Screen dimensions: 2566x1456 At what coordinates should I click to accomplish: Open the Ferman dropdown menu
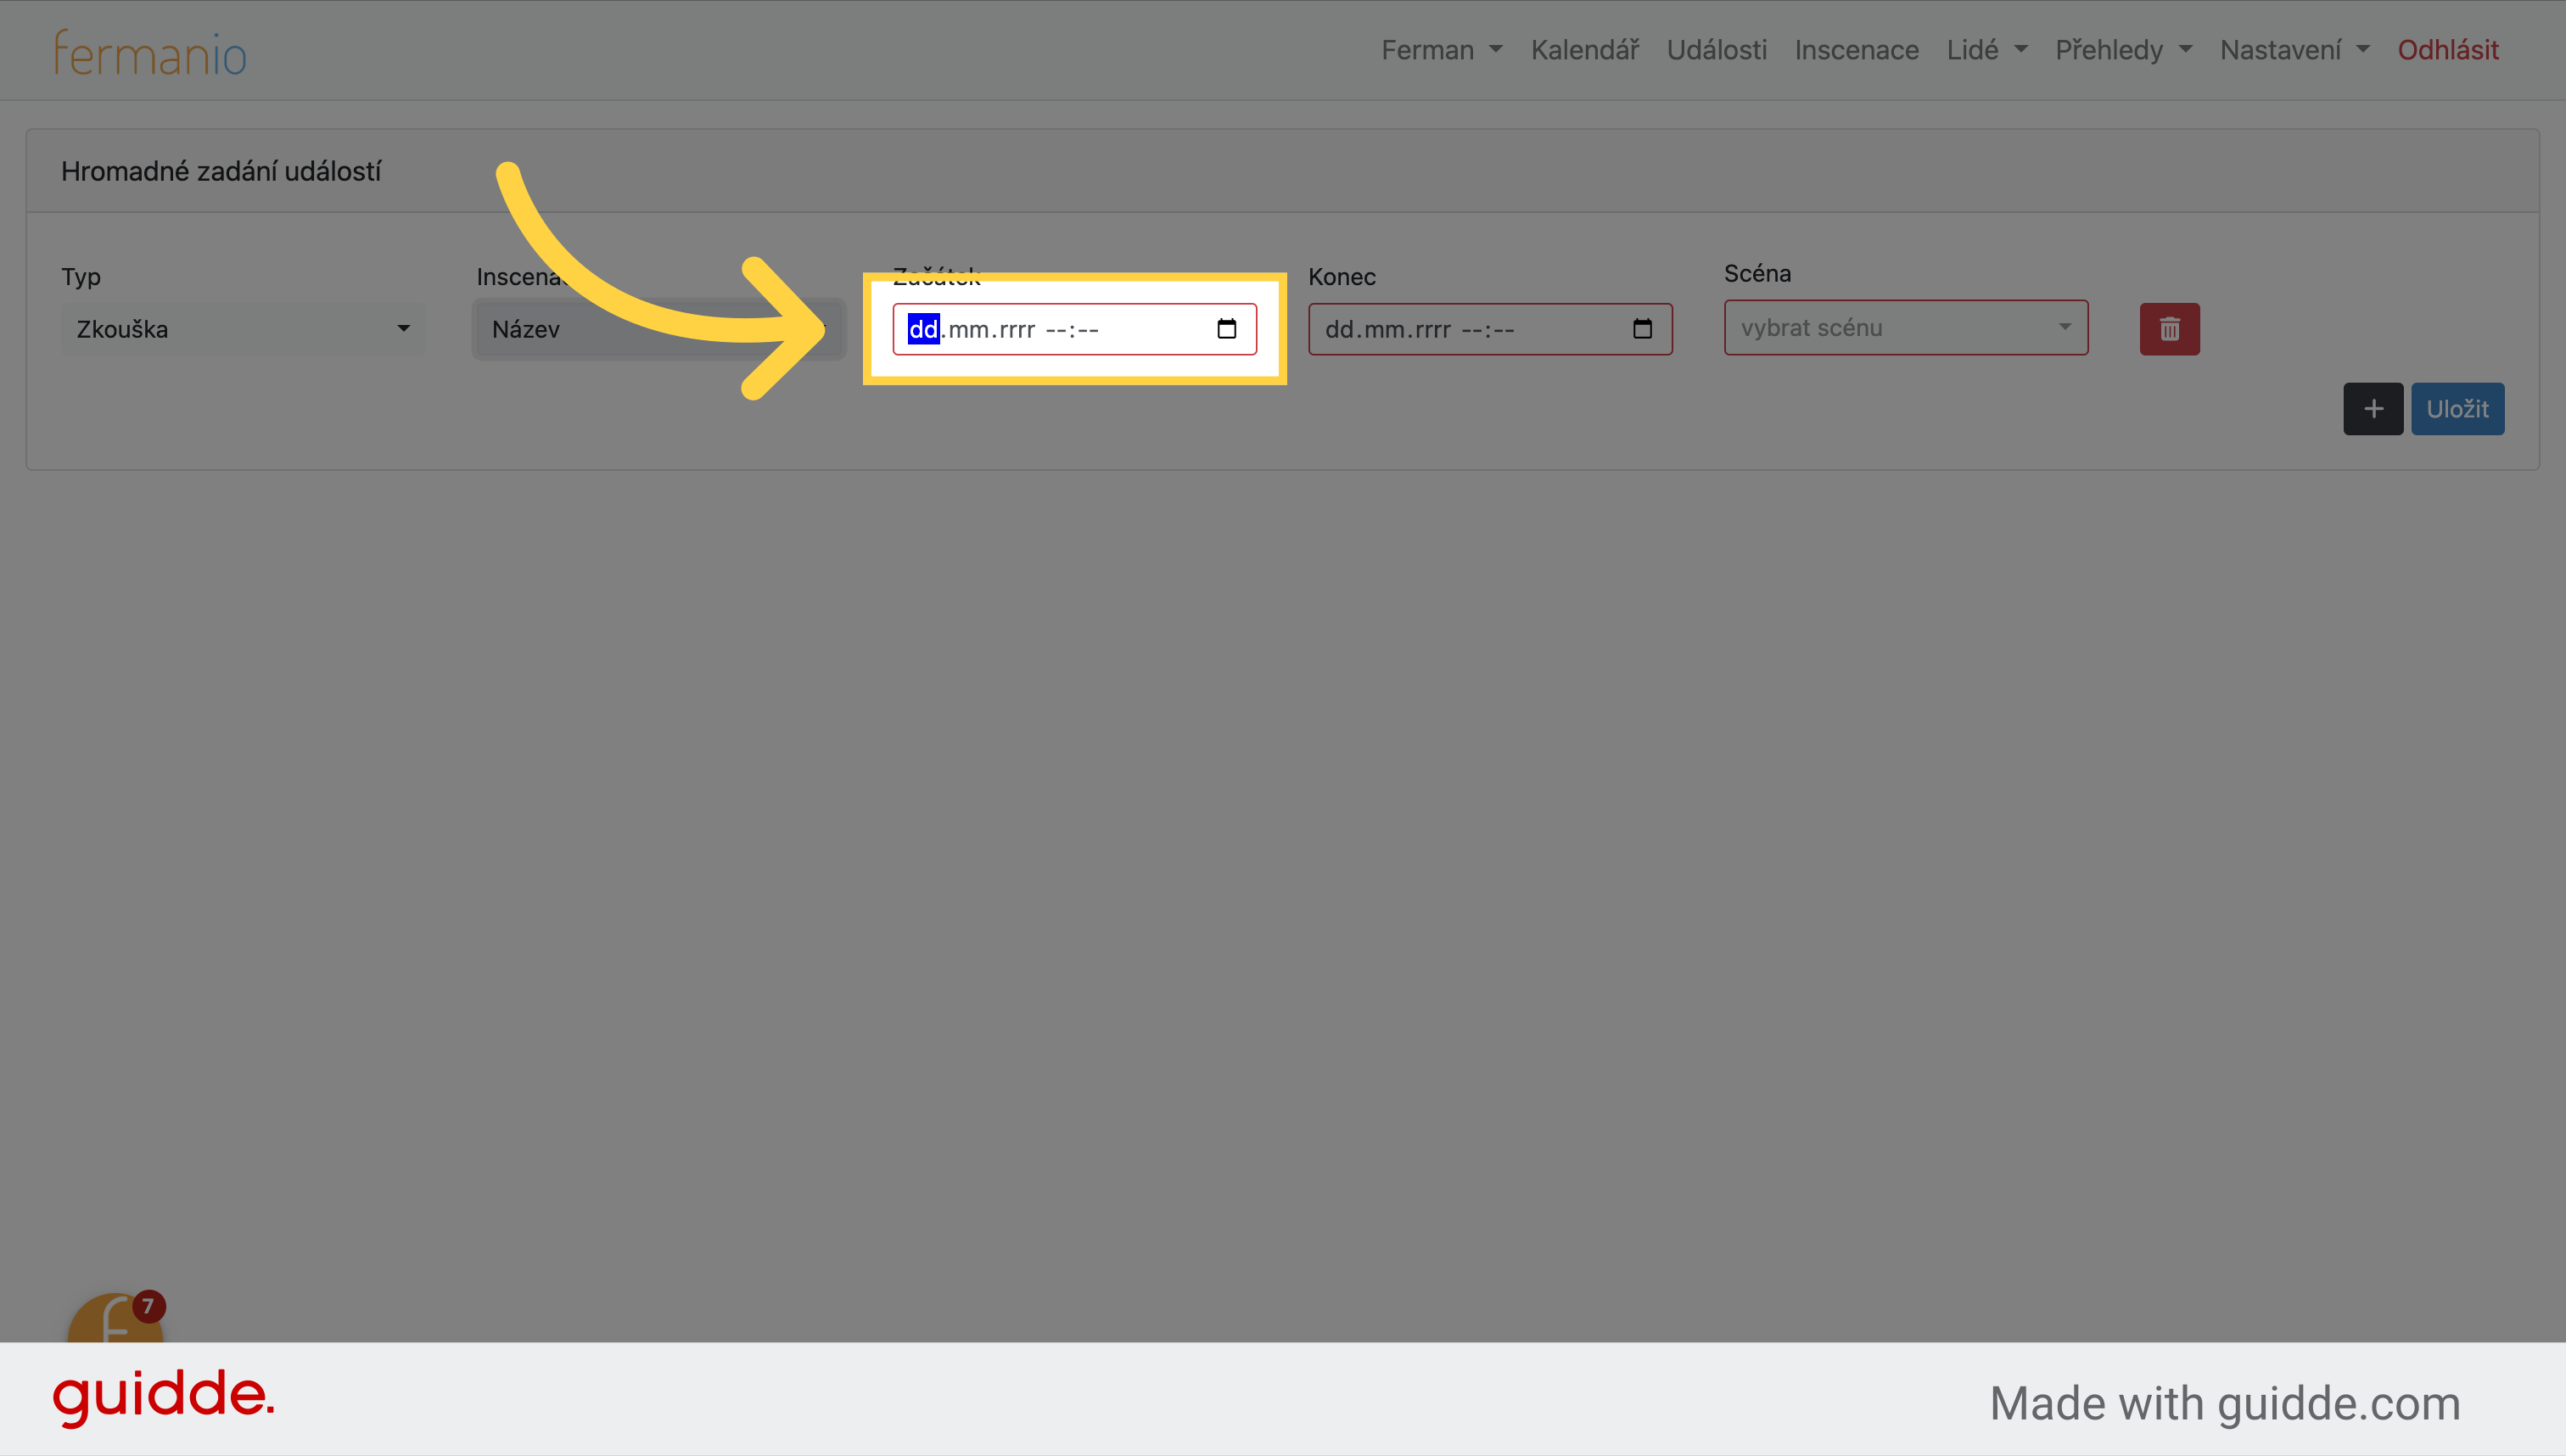[1441, 50]
